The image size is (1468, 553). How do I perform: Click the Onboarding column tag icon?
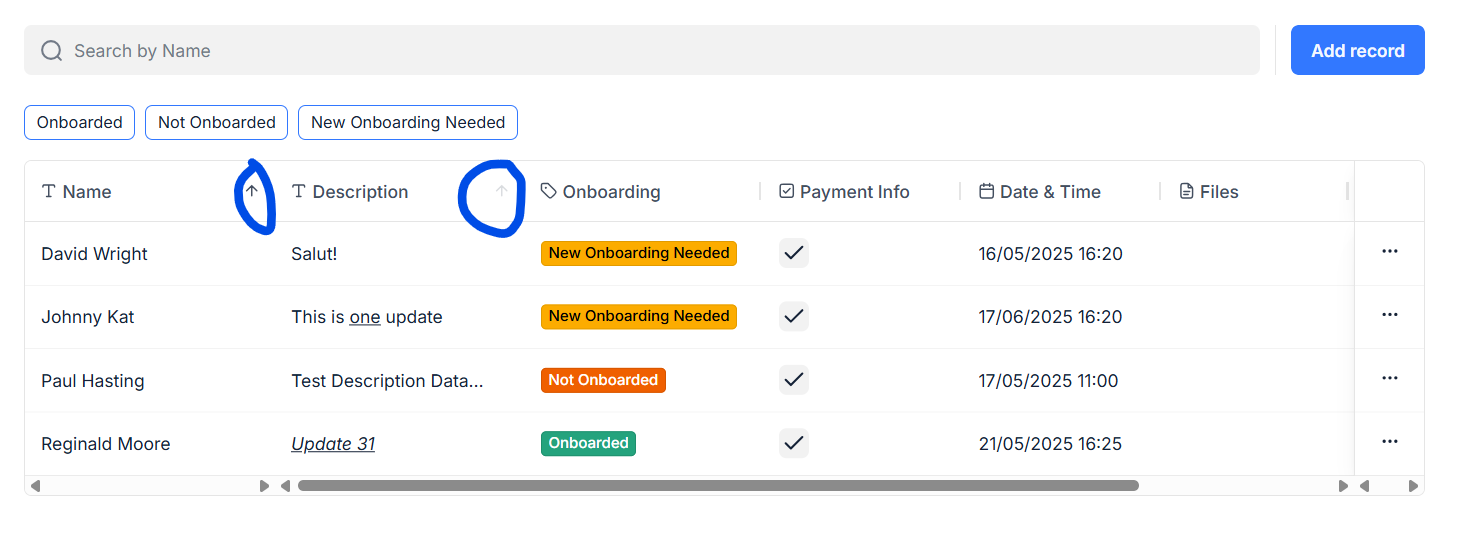pyautogui.click(x=548, y=191)
